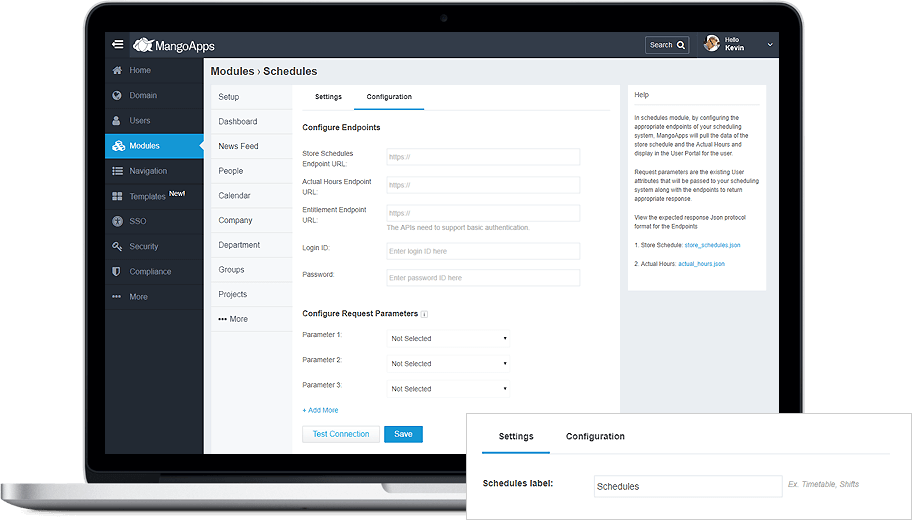Click the Search box in header
912x520 pixels.
click(x=667, y=45)
